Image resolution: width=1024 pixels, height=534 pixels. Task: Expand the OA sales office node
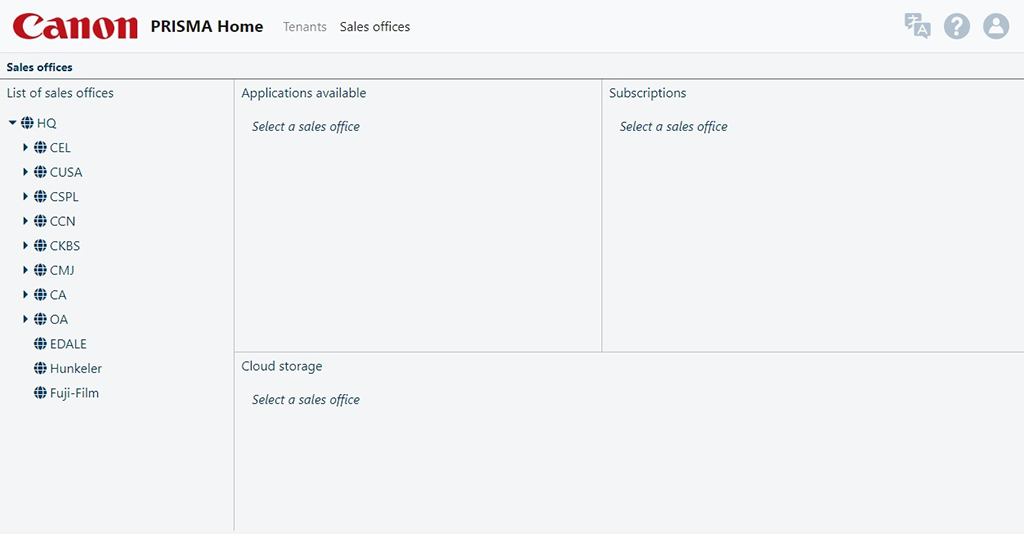tap(26, 319)
